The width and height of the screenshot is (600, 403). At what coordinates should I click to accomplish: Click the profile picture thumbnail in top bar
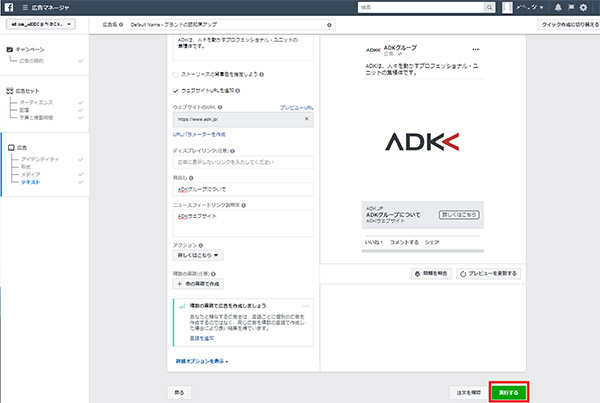[x=507, y=7]
